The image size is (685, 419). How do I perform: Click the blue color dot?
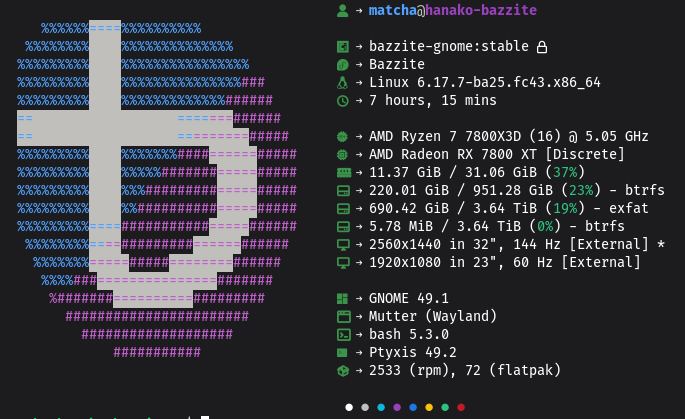click(x=413, y=407)
